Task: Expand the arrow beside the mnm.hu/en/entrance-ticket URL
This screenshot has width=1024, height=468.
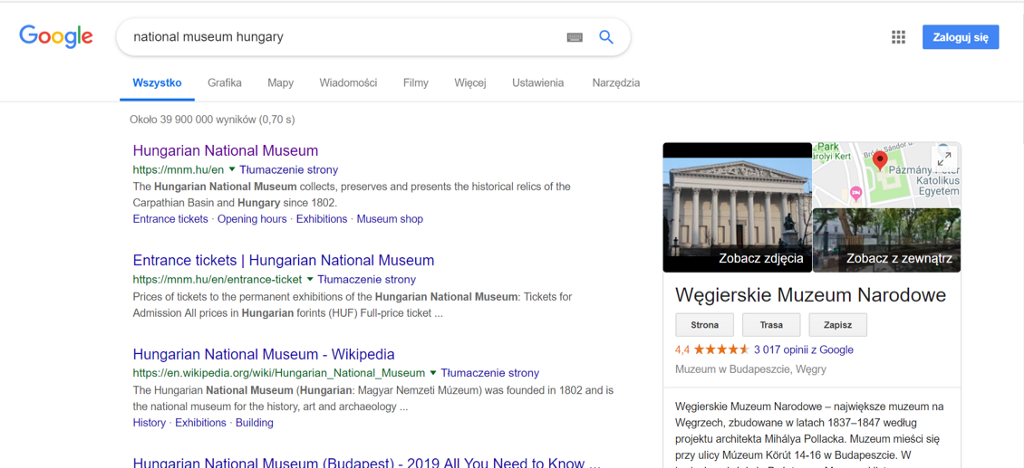Action: 310,279
